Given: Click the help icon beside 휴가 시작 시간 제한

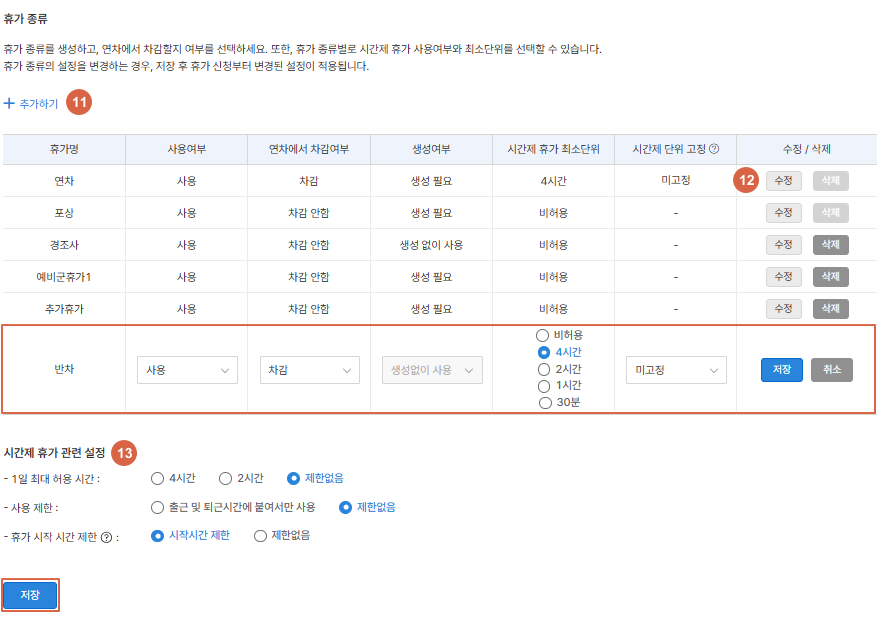Looking at the screenshot, I should coord(106,537).
